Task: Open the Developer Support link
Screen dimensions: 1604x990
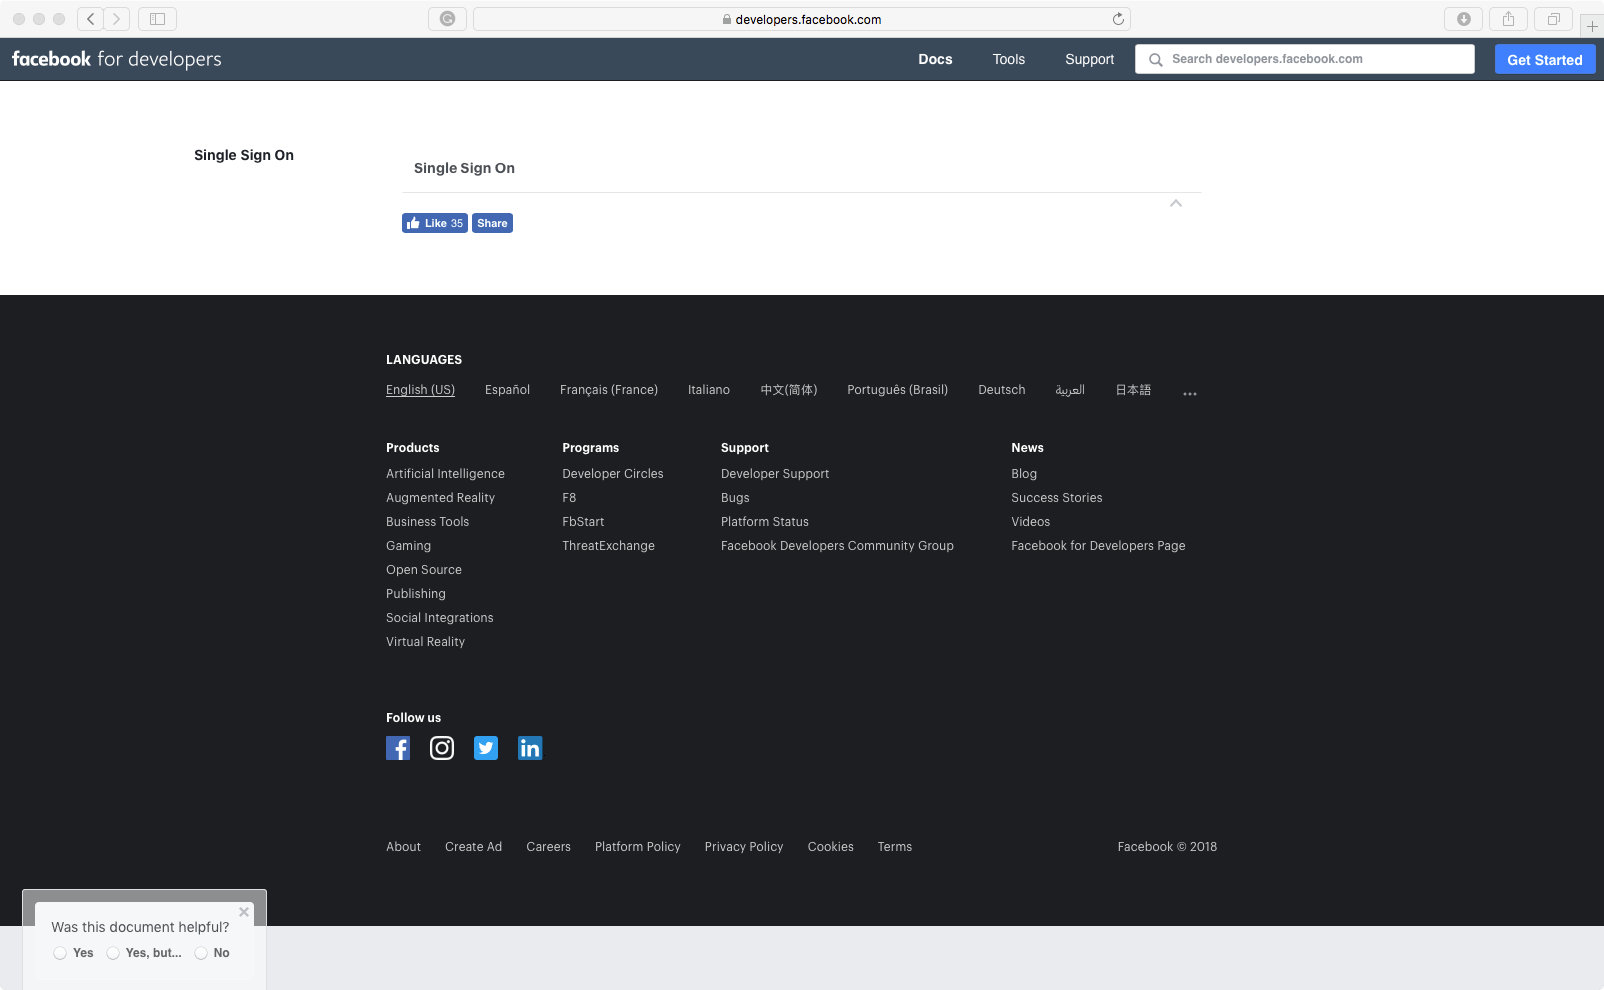Action: 775,474
